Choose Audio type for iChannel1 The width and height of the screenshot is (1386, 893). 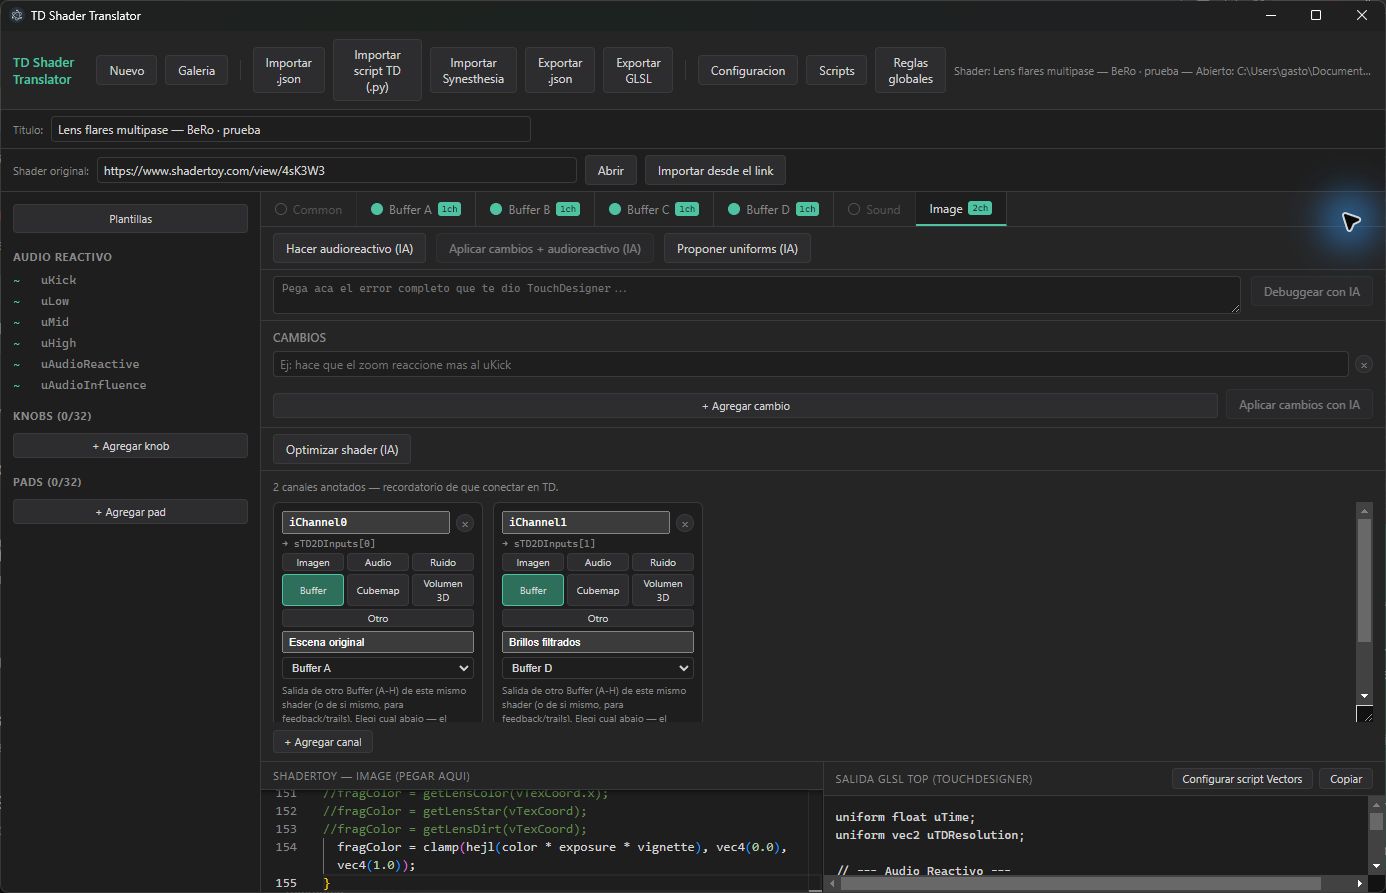point(598,562)
